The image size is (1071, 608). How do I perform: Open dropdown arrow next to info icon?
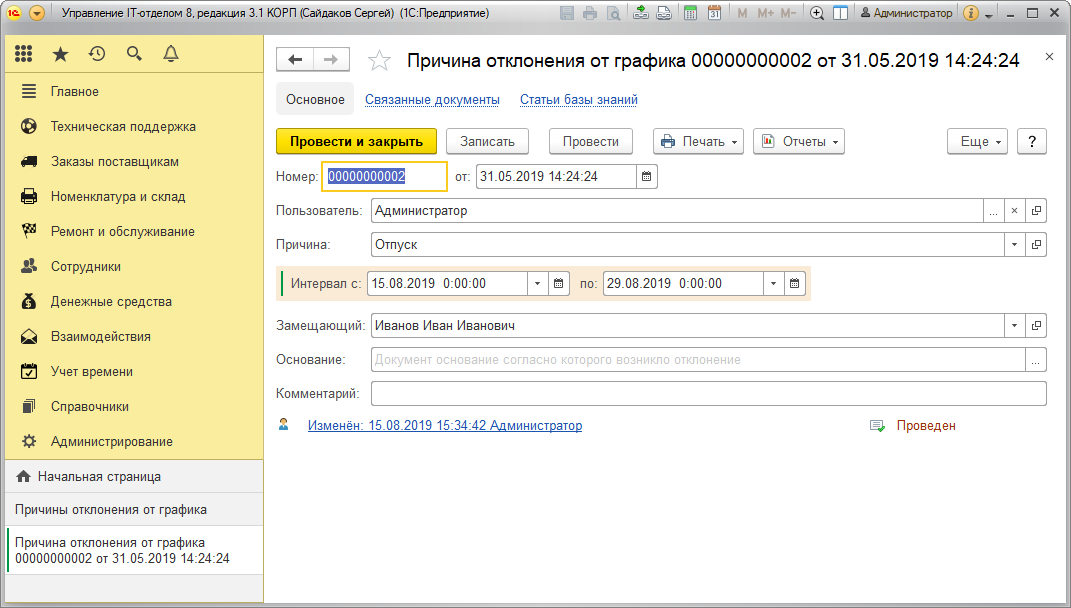pos(989,15)
